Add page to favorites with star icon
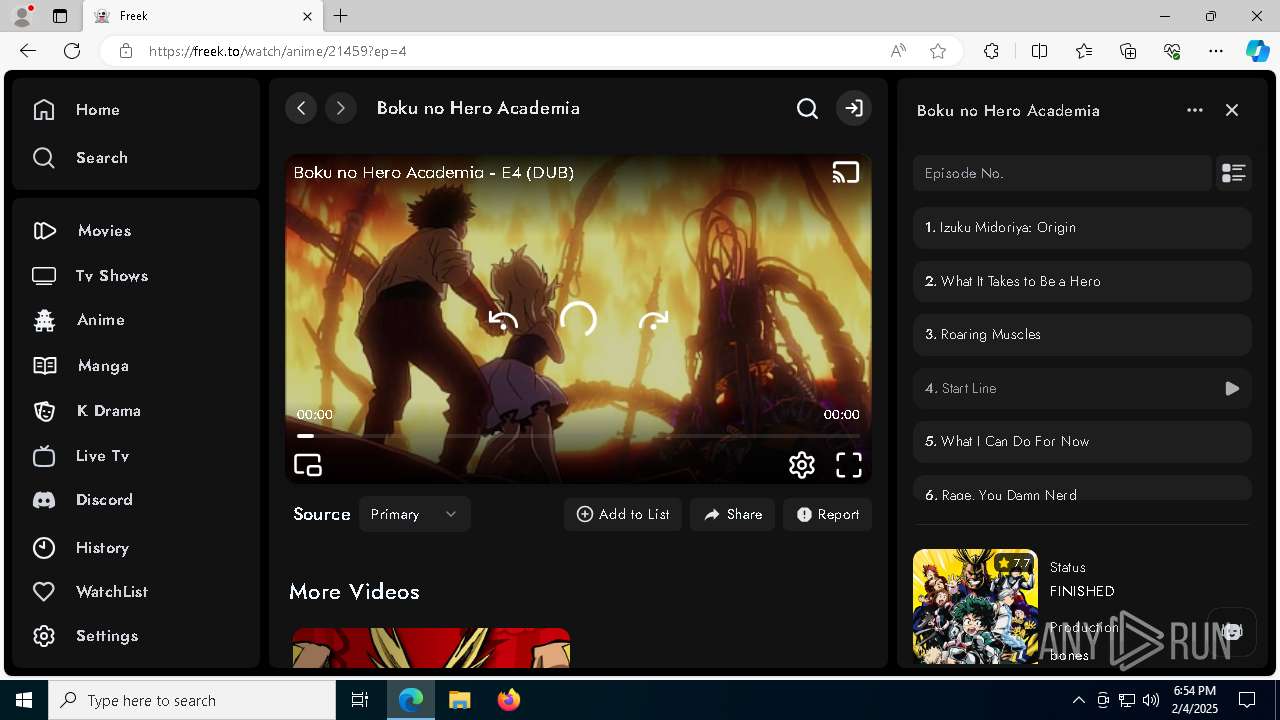Screen dimensions: 1280x720 pyautogui.click(x=938, y=51)
